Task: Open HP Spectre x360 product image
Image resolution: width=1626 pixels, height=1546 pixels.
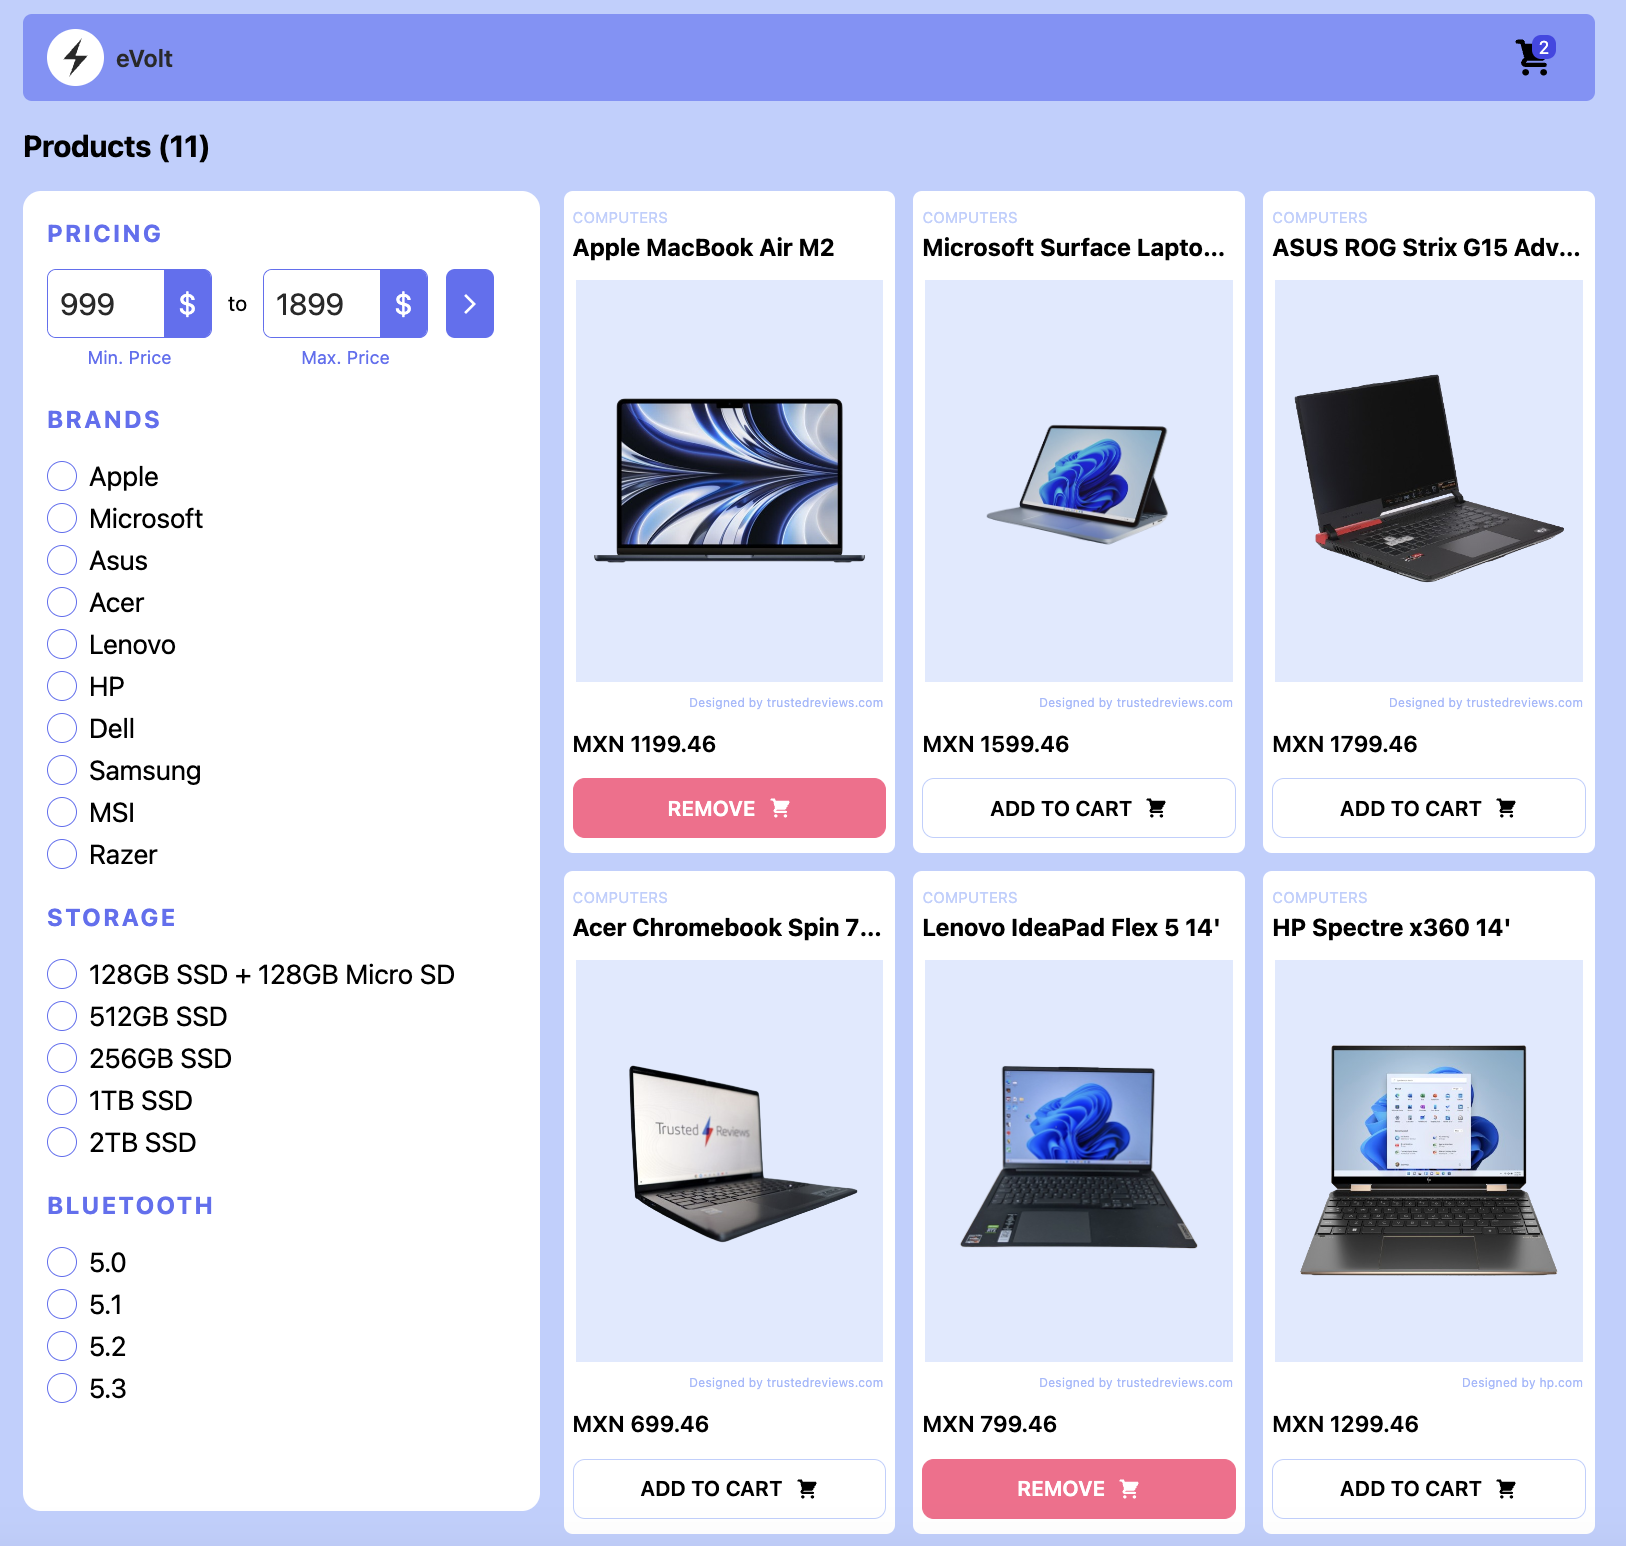Action: click(x=1428, y=1161)
